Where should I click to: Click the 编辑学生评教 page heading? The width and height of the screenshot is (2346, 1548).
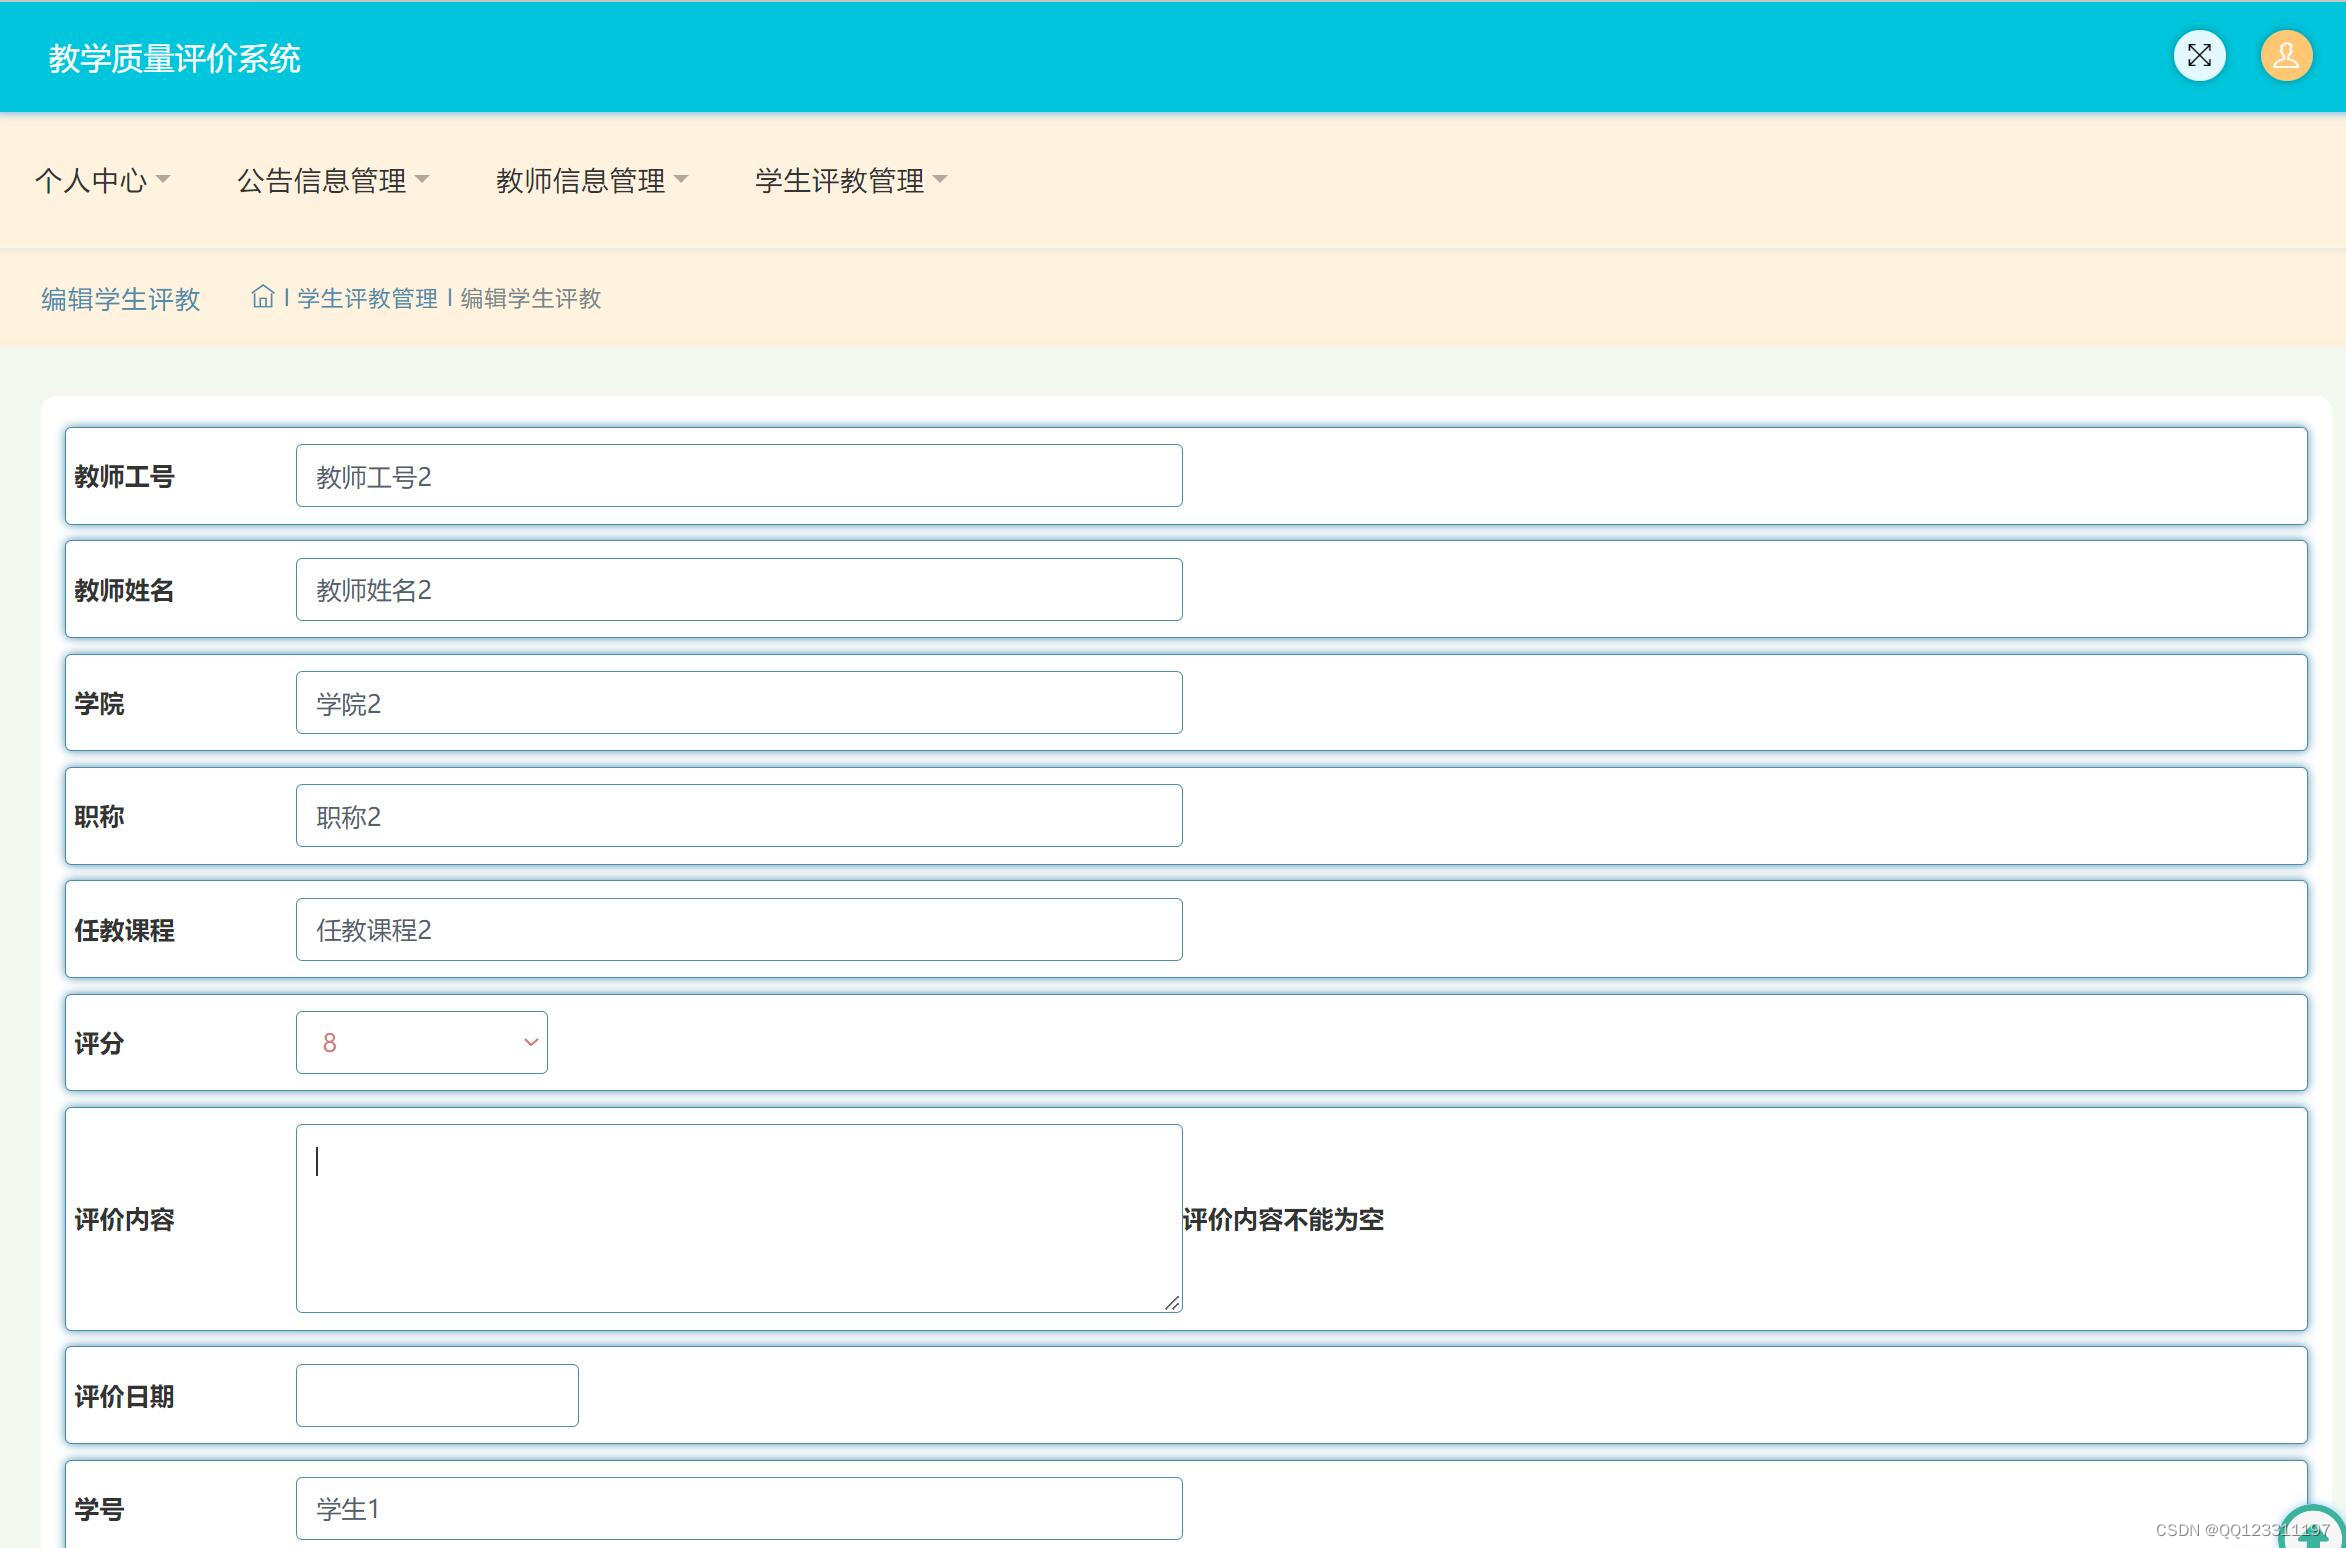click(x=120, y=298)
